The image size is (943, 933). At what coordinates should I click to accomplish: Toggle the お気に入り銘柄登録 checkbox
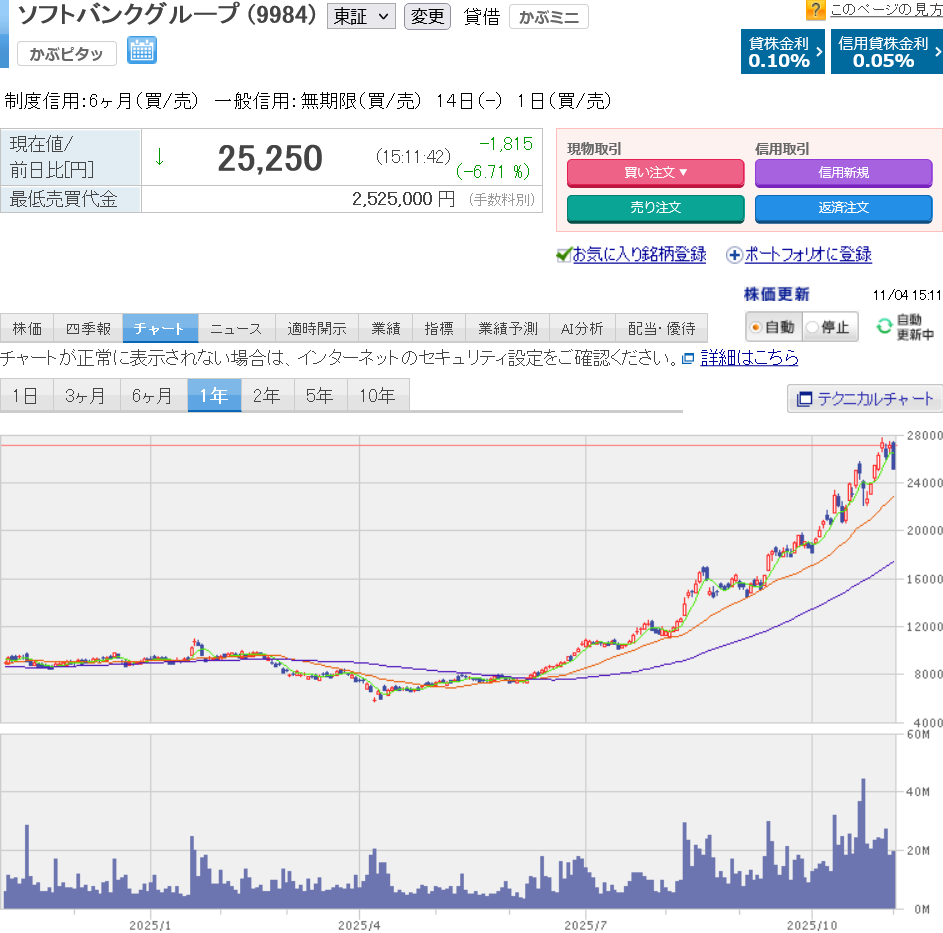(563, 255)
